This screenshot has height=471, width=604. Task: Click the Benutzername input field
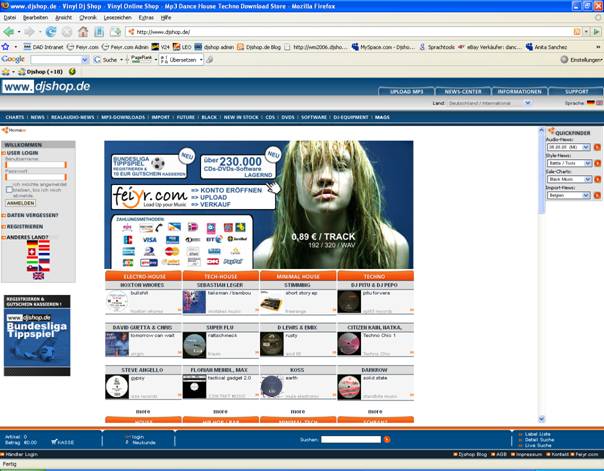(x=35, y=164)
